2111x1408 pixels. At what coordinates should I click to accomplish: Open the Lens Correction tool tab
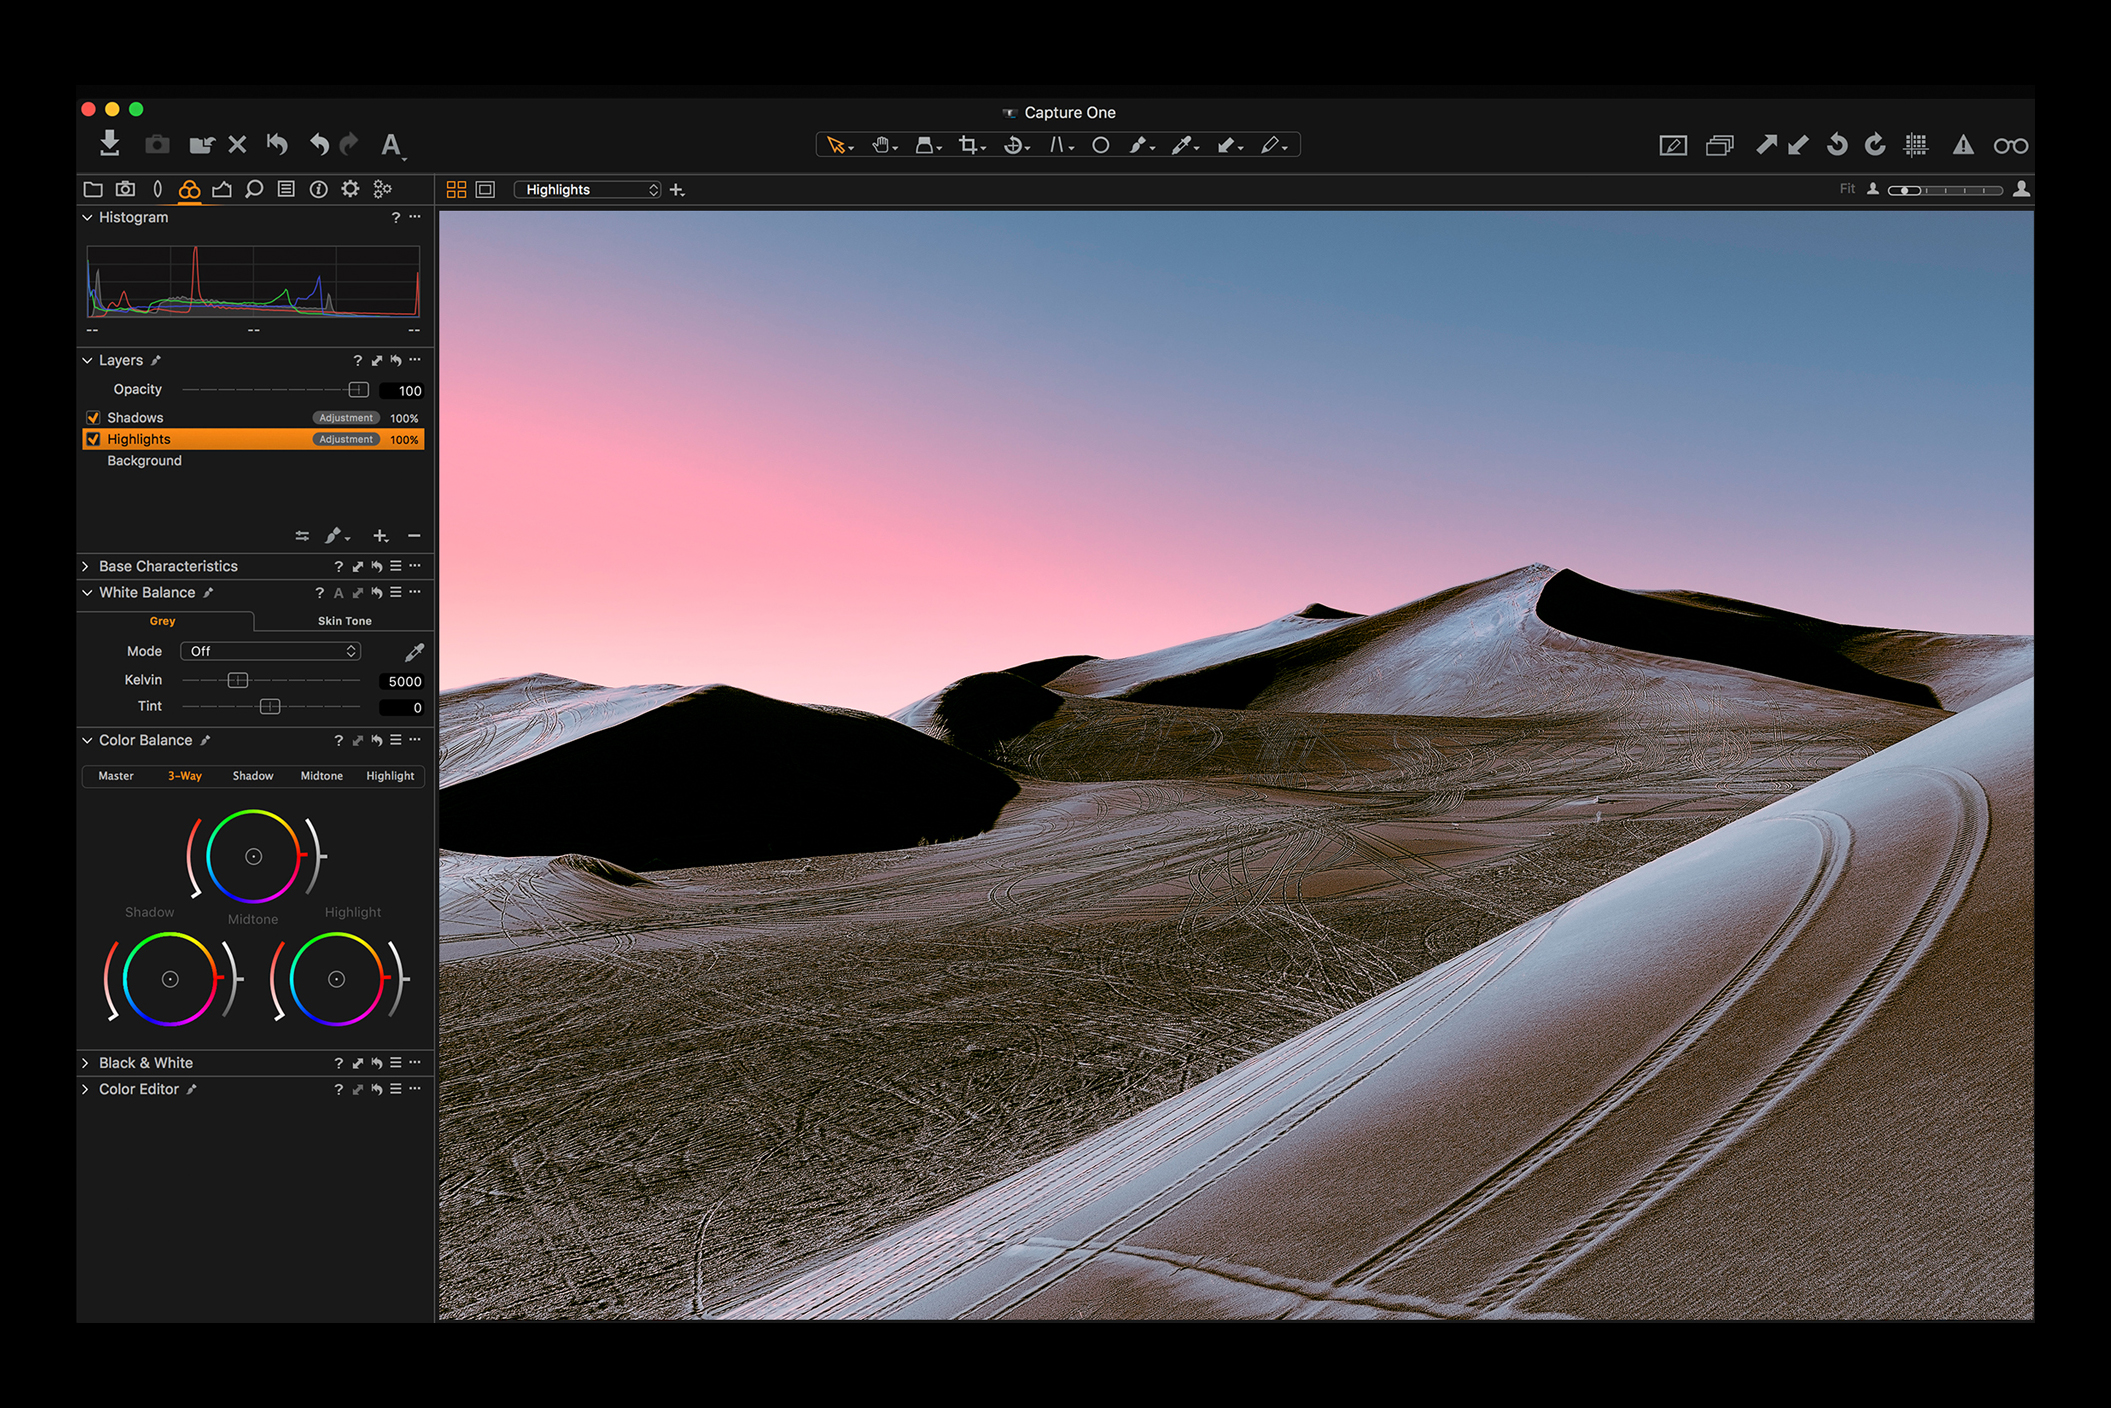point(158,189)
